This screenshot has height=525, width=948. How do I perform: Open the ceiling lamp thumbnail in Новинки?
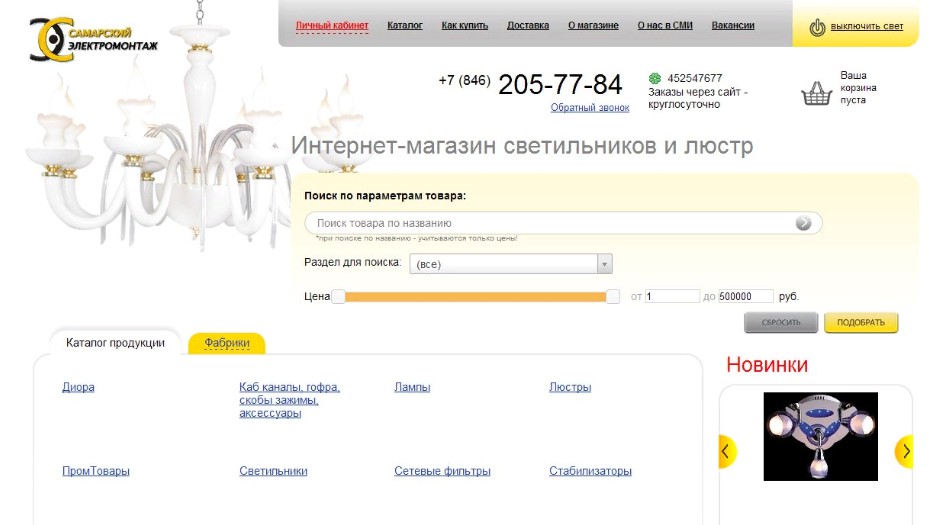pos(820,437)
